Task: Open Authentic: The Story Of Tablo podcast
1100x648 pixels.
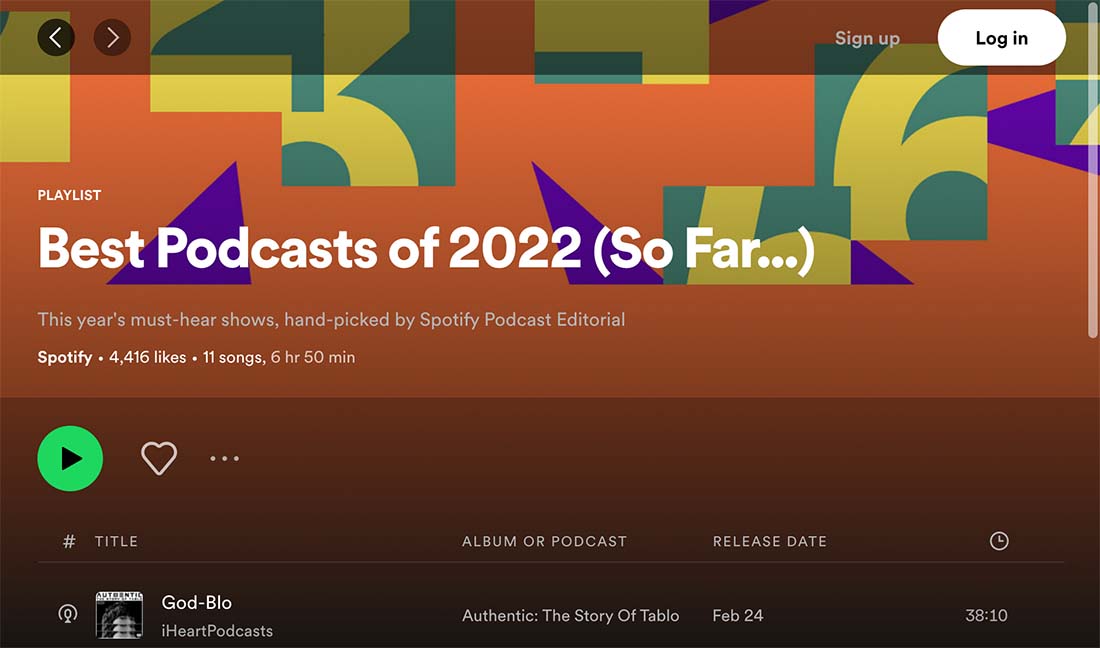Action: coord(570,615)
